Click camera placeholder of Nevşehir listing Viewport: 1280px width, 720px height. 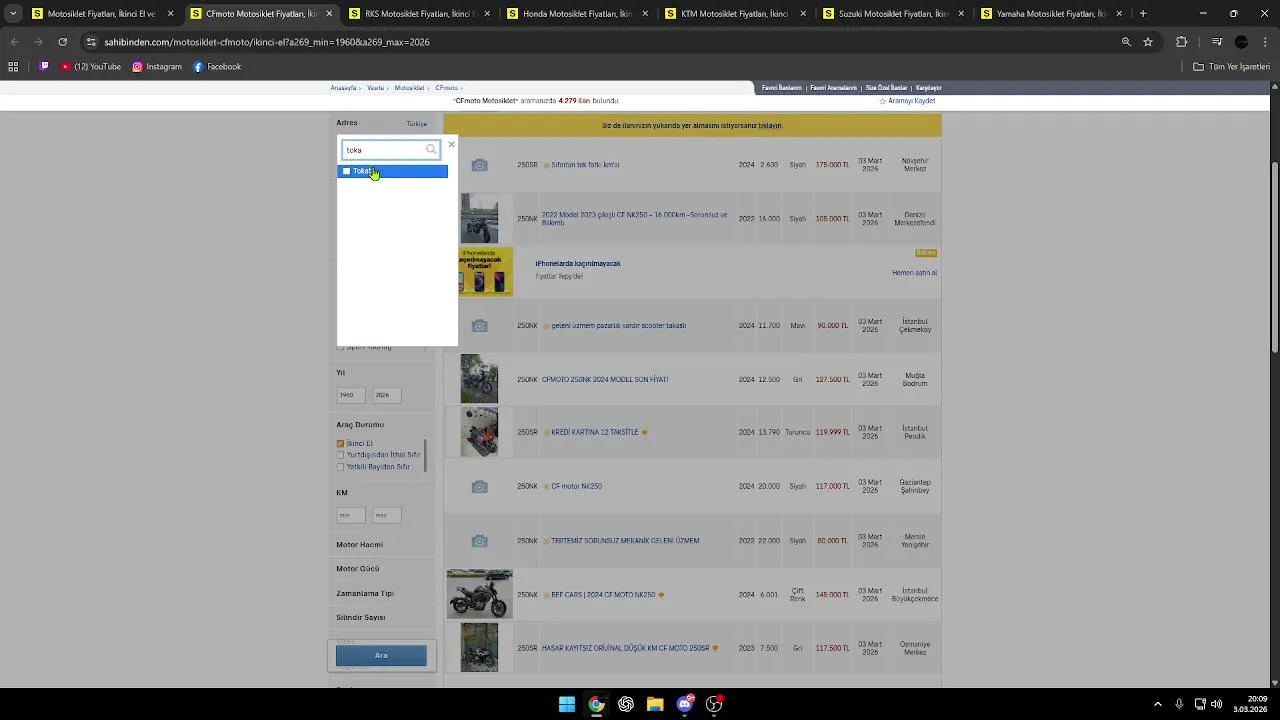[x=480, y=165]
